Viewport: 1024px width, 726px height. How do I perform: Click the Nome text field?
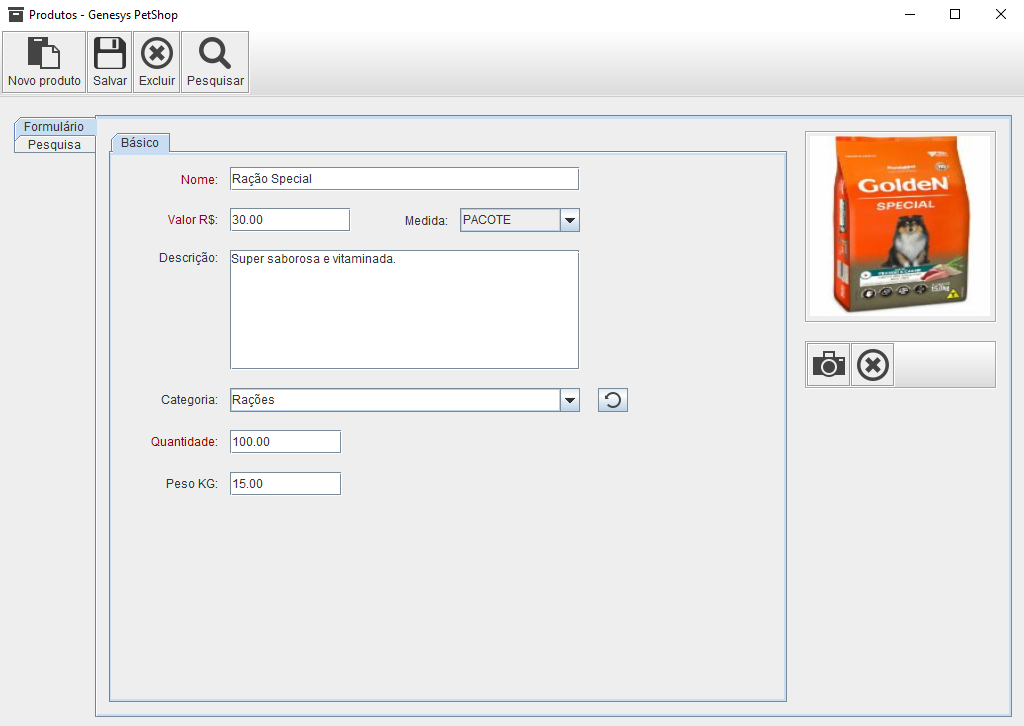tap(404, 179)
